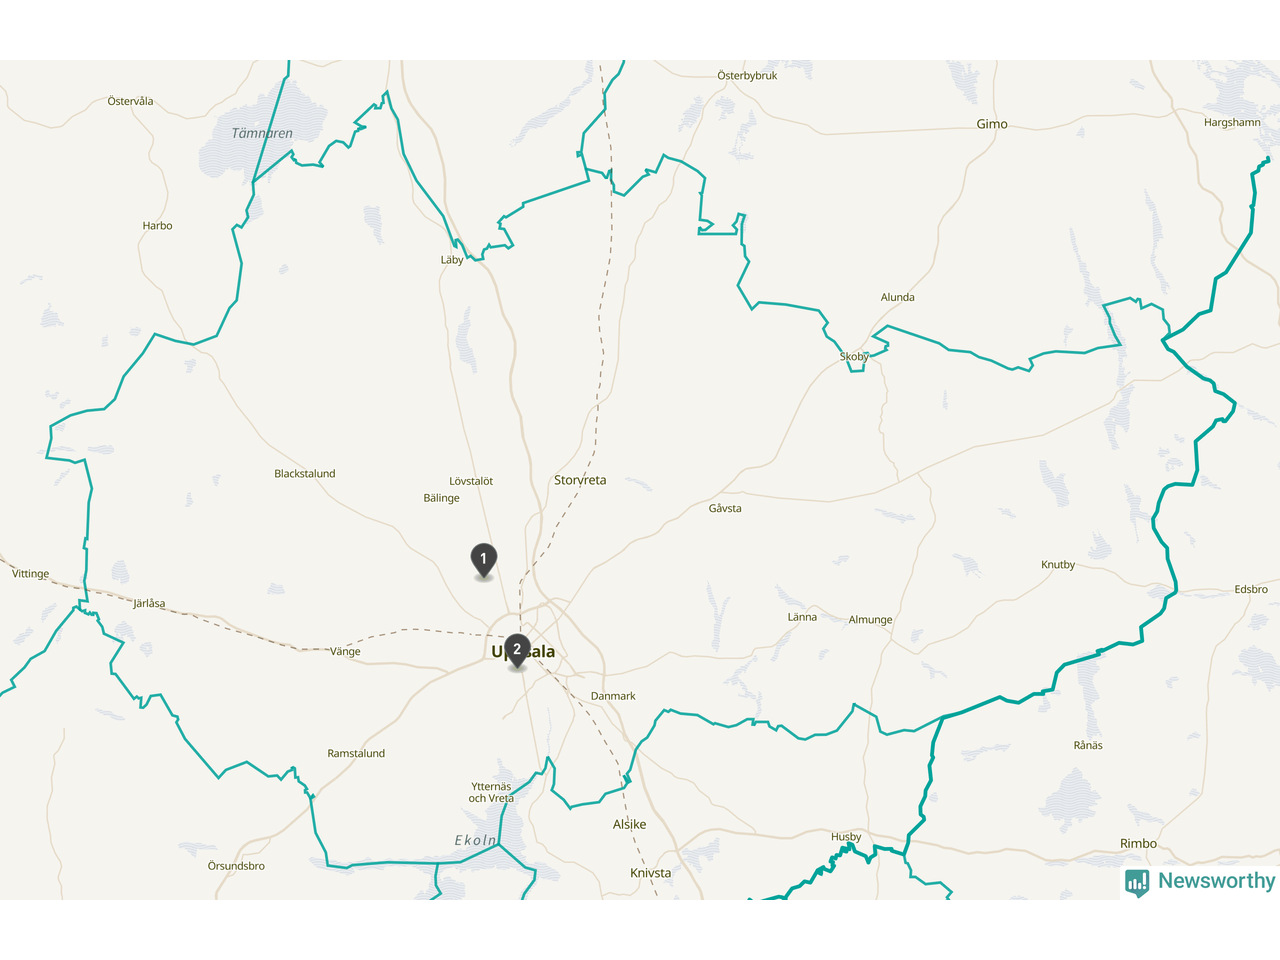Select the Hargshamn label
This screenshot has width=1280, height=960.
1232,123
